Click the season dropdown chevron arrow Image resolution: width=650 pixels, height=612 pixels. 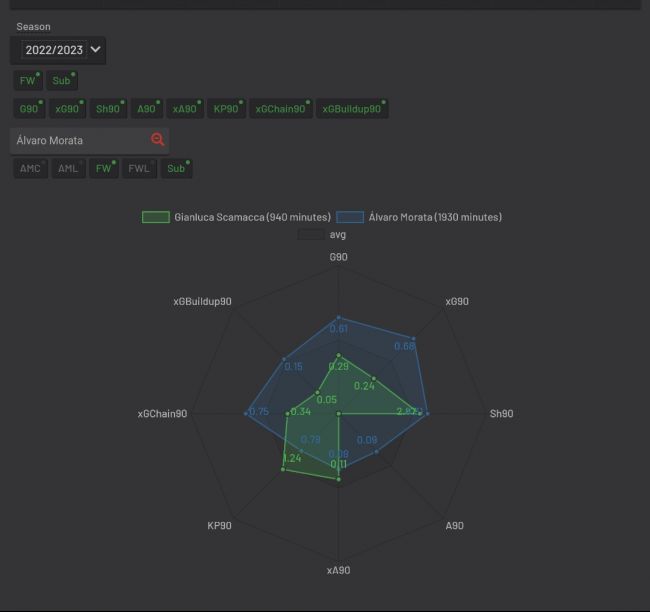(x=95, y=49)
